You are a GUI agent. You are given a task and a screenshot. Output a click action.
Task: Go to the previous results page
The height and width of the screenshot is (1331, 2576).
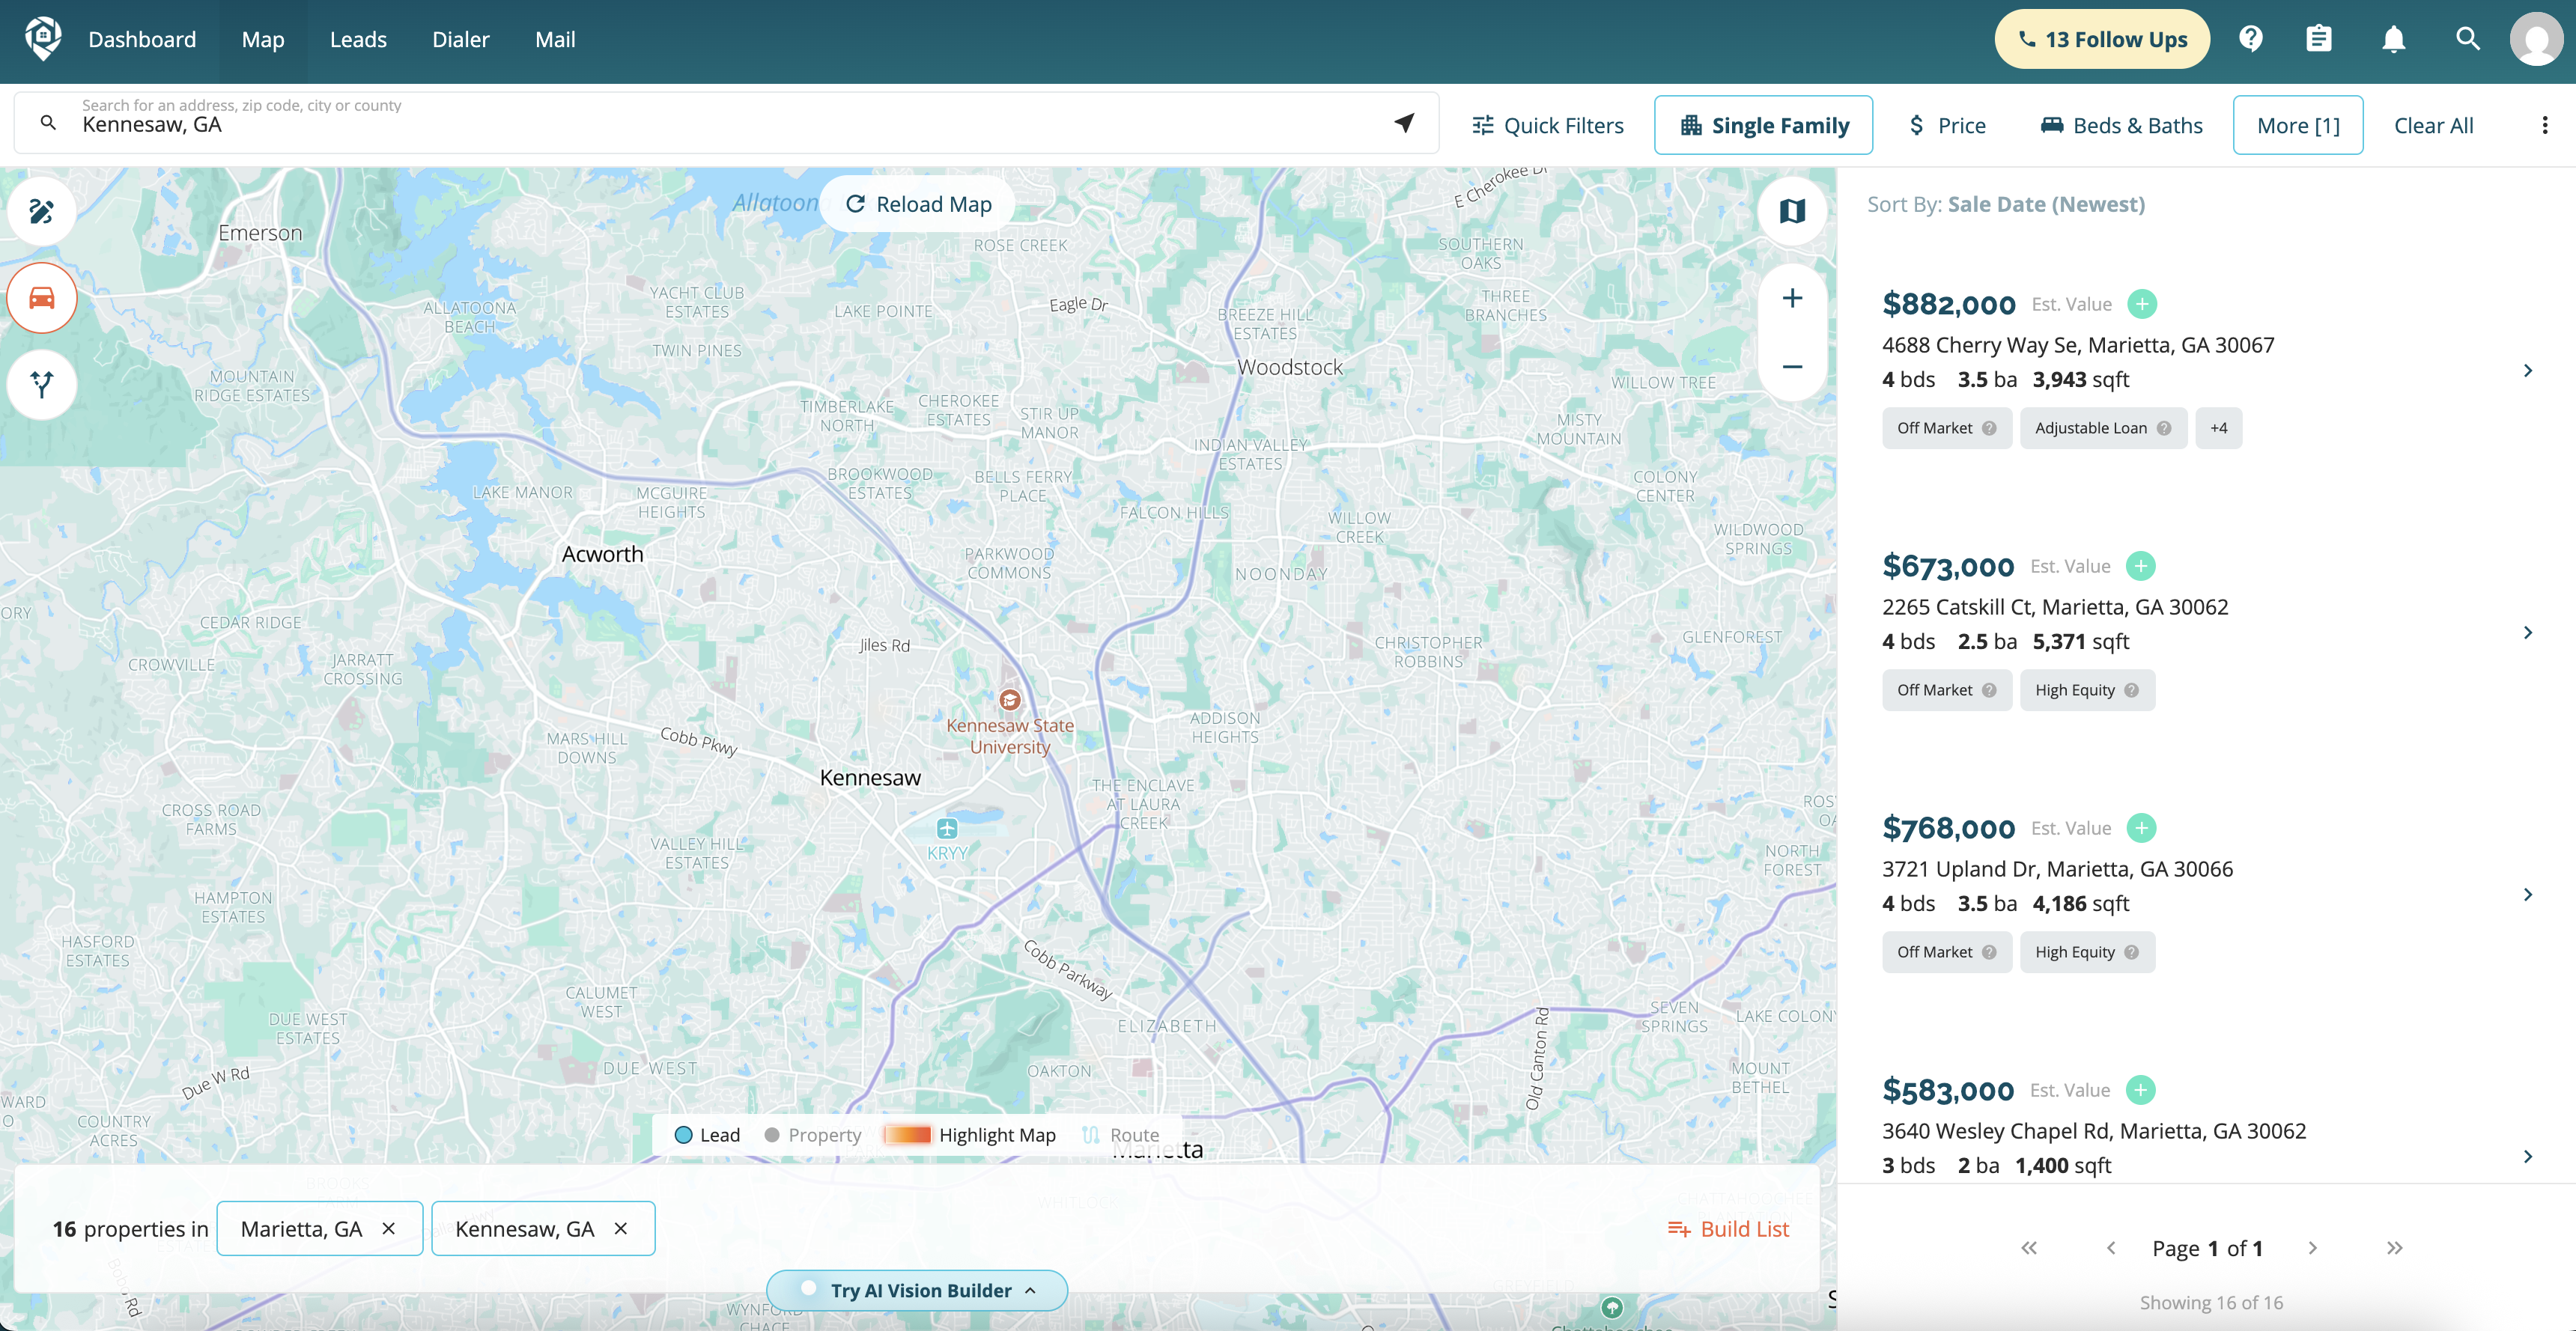coord(2111,1248)
